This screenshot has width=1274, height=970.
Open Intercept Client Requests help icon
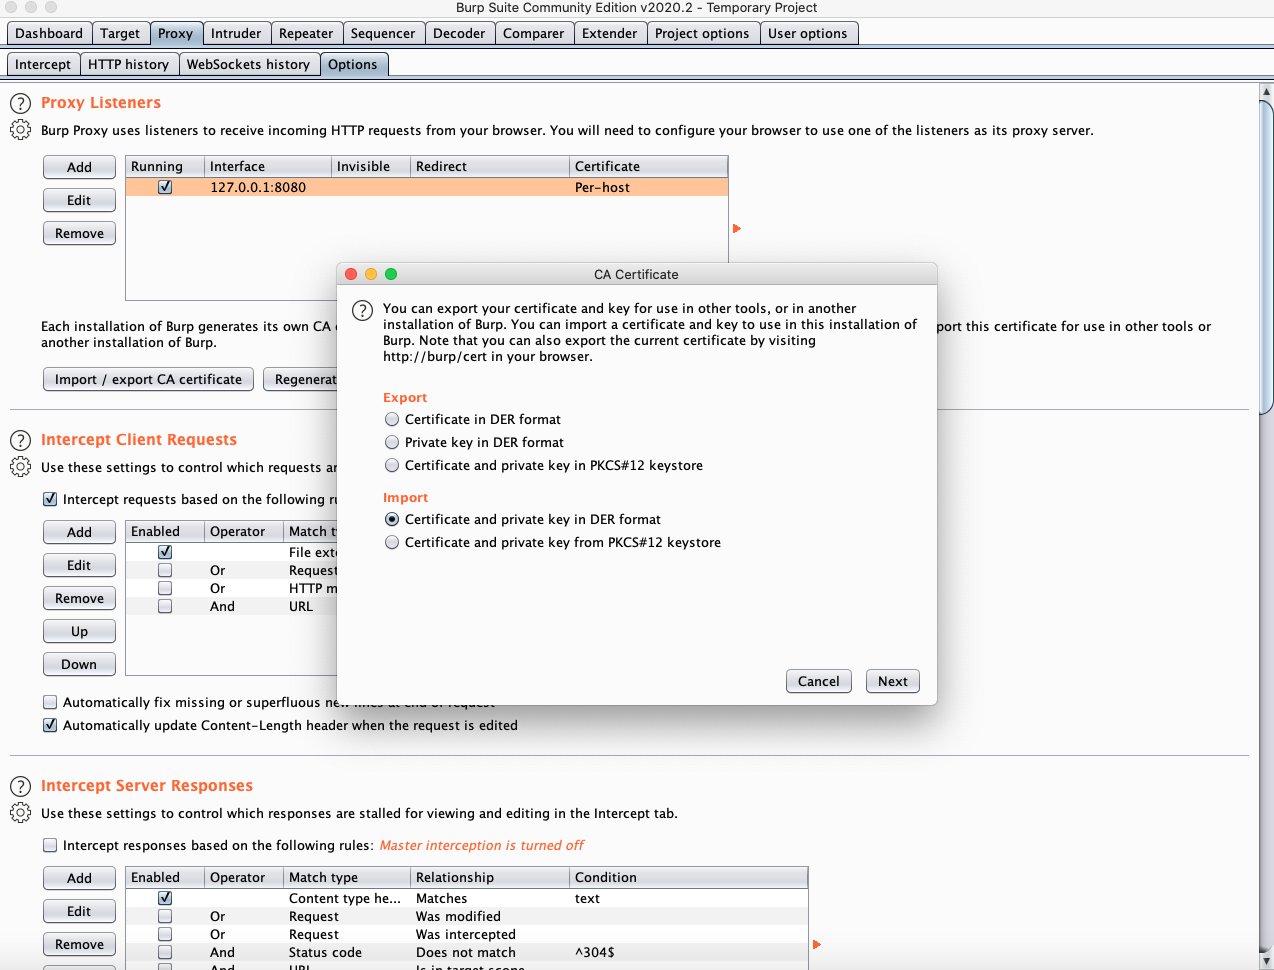coord(20,440)
